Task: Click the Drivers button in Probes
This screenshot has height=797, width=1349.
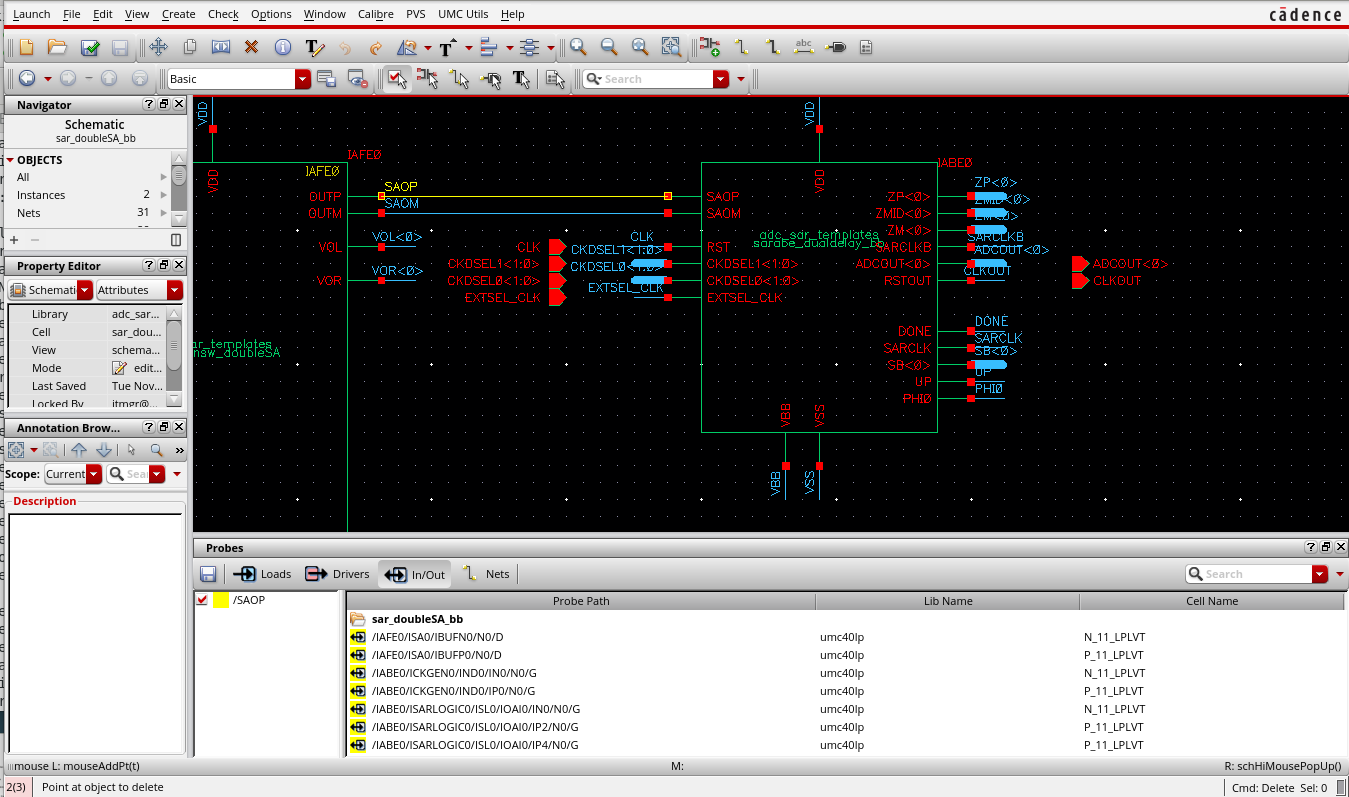Action: (338, 574)
